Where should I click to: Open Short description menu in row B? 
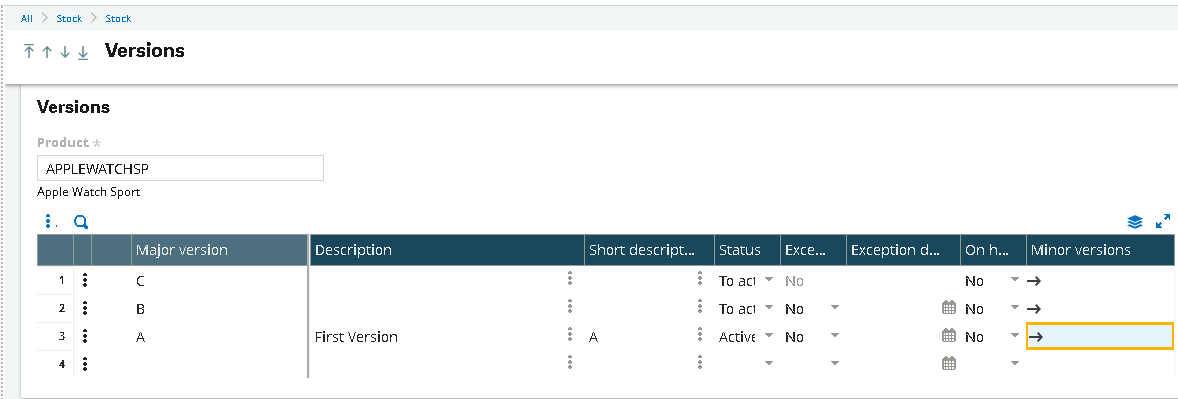(699, 307)
